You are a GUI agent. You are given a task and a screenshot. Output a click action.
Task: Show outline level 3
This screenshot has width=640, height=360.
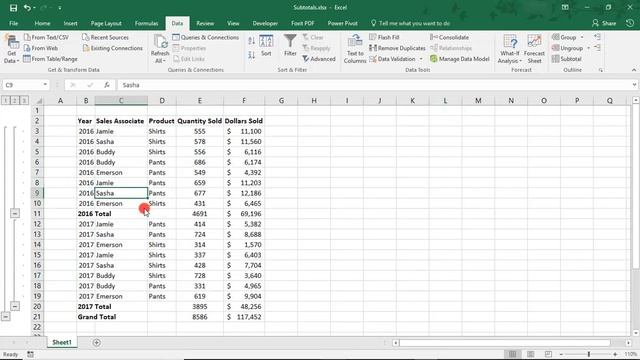[x=24, y=100]
